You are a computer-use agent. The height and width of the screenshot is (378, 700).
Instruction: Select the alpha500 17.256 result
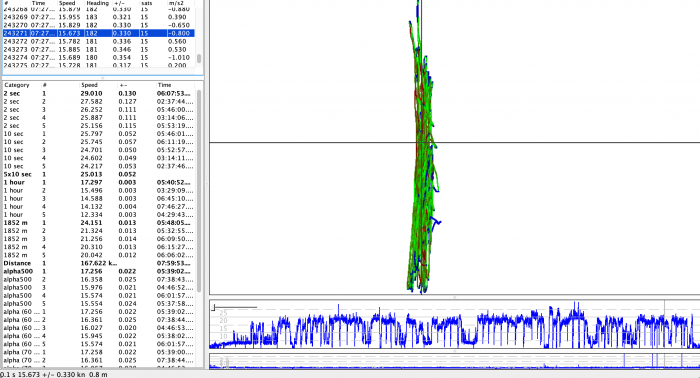tap(99, 271)
